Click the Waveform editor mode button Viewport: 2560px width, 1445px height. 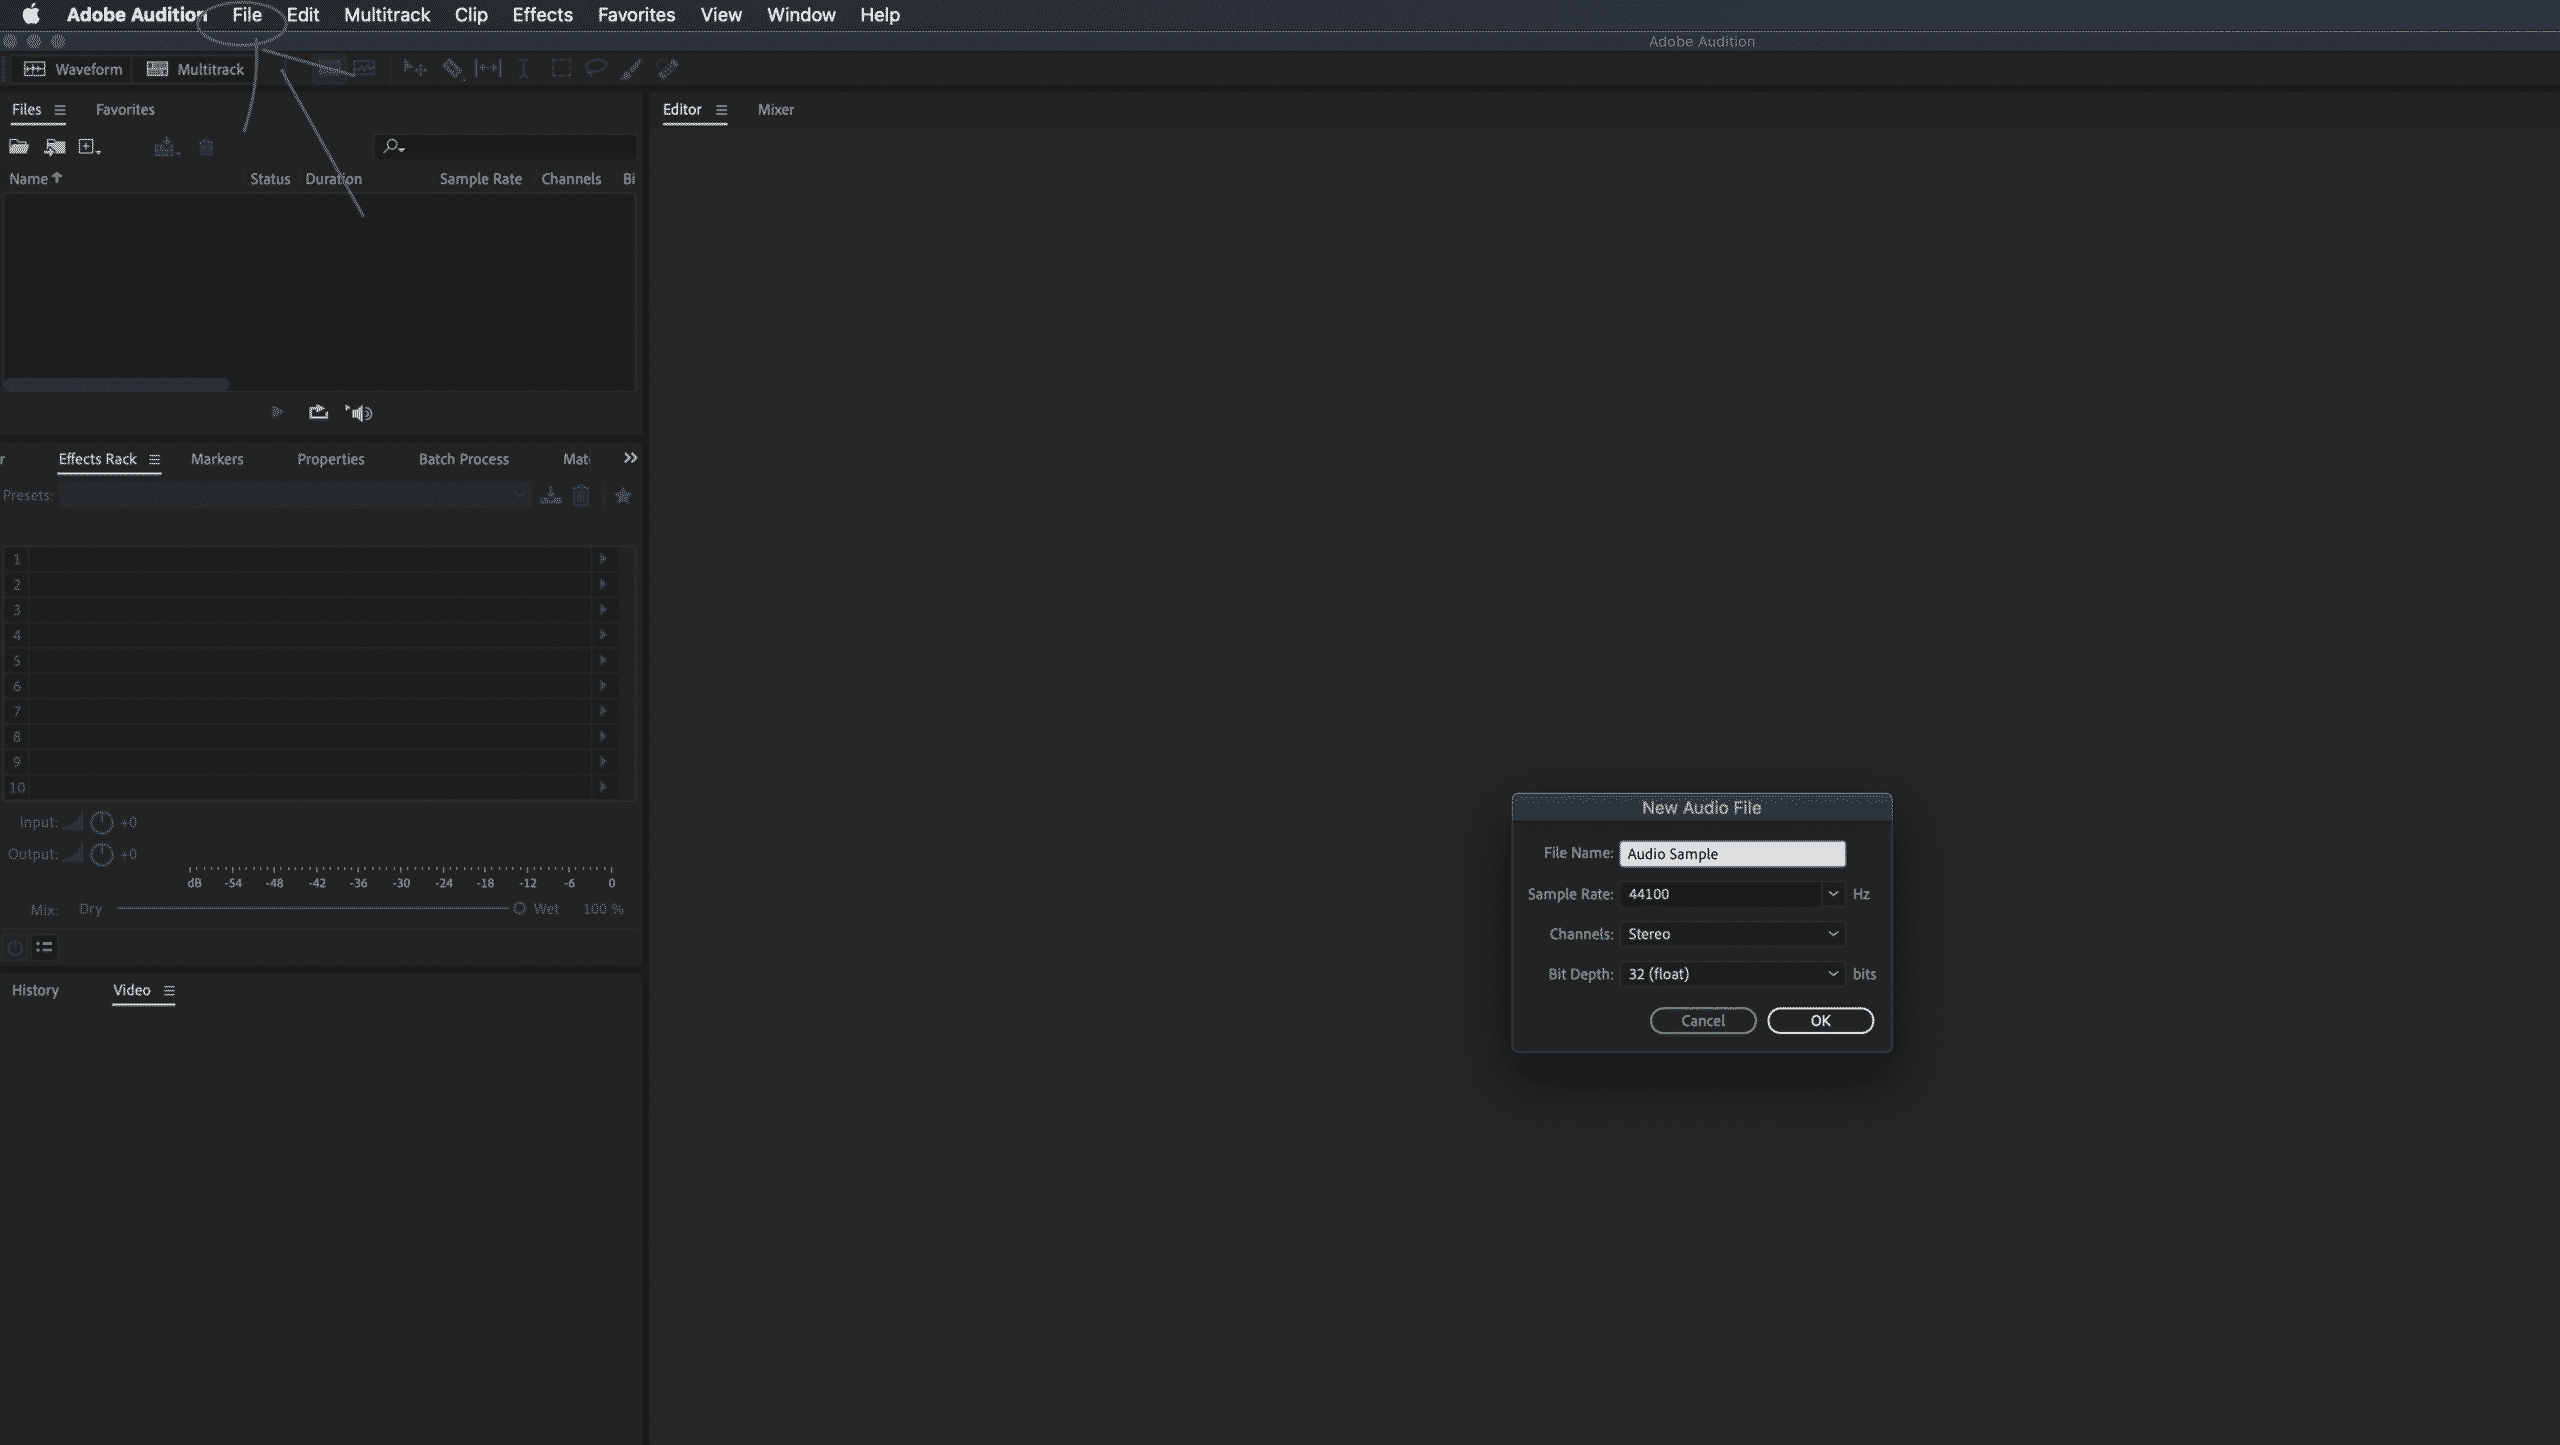(72, 69)
